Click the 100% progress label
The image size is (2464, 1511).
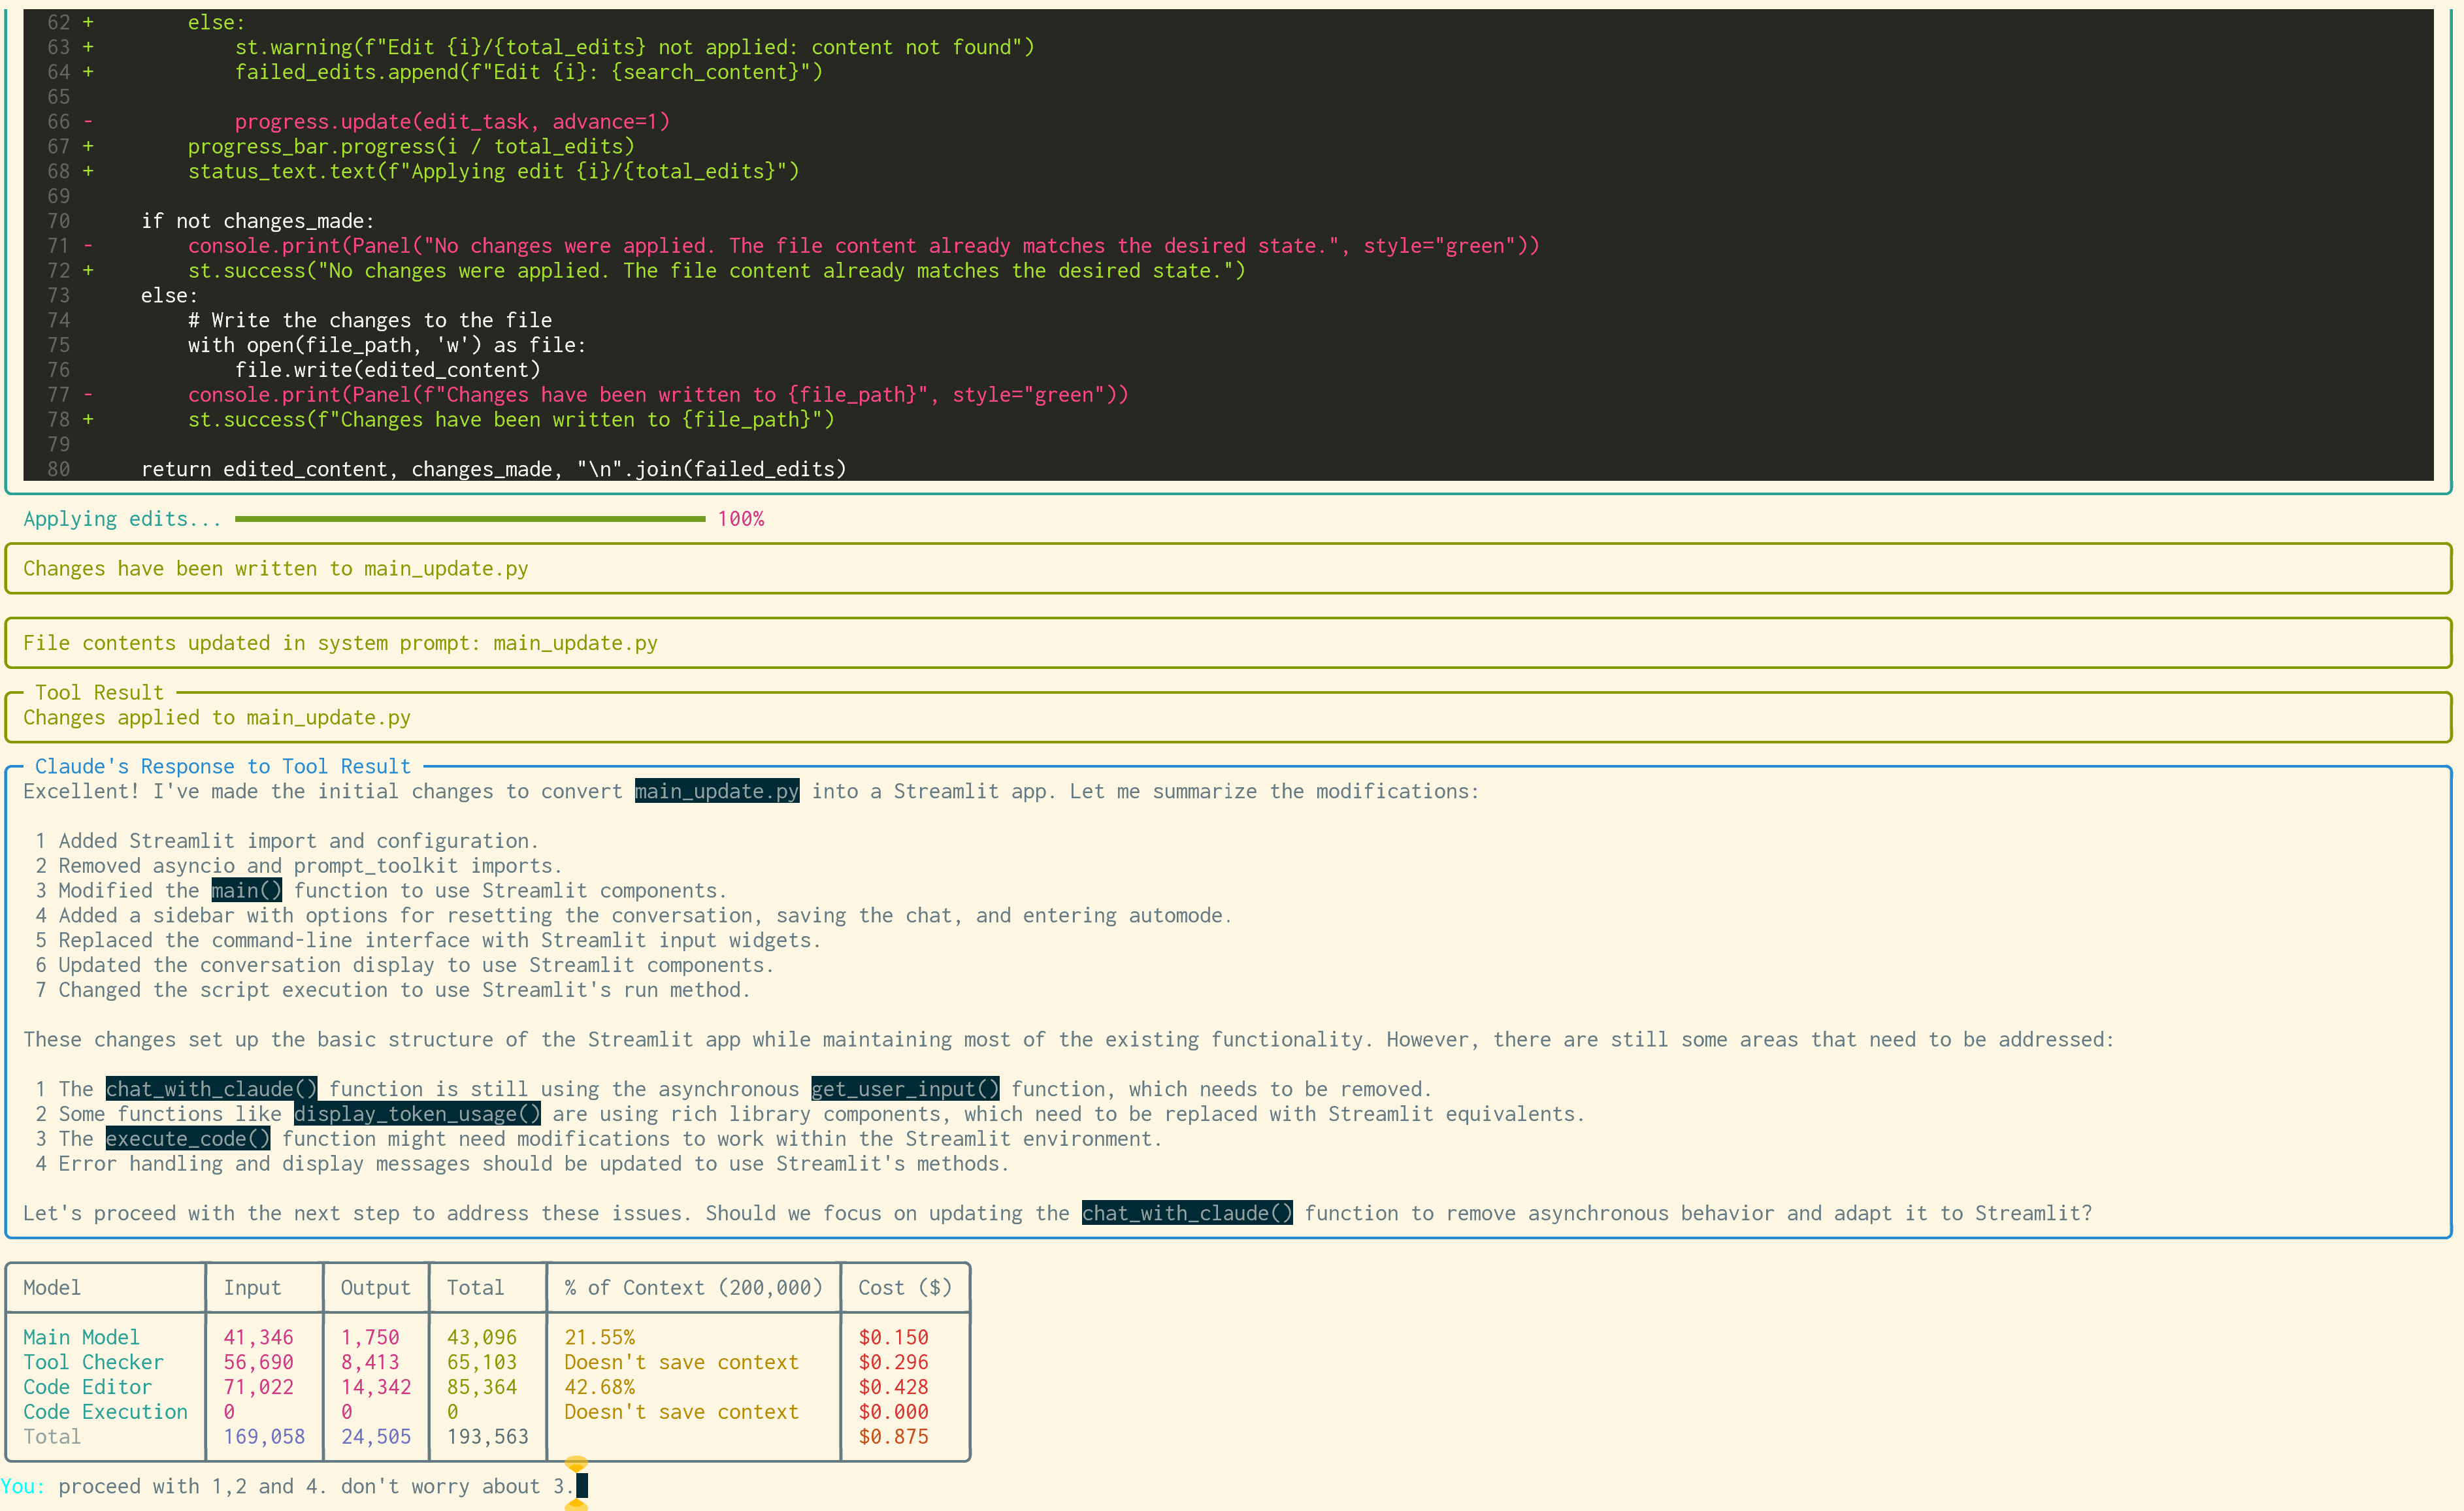[x=740, y=519]
